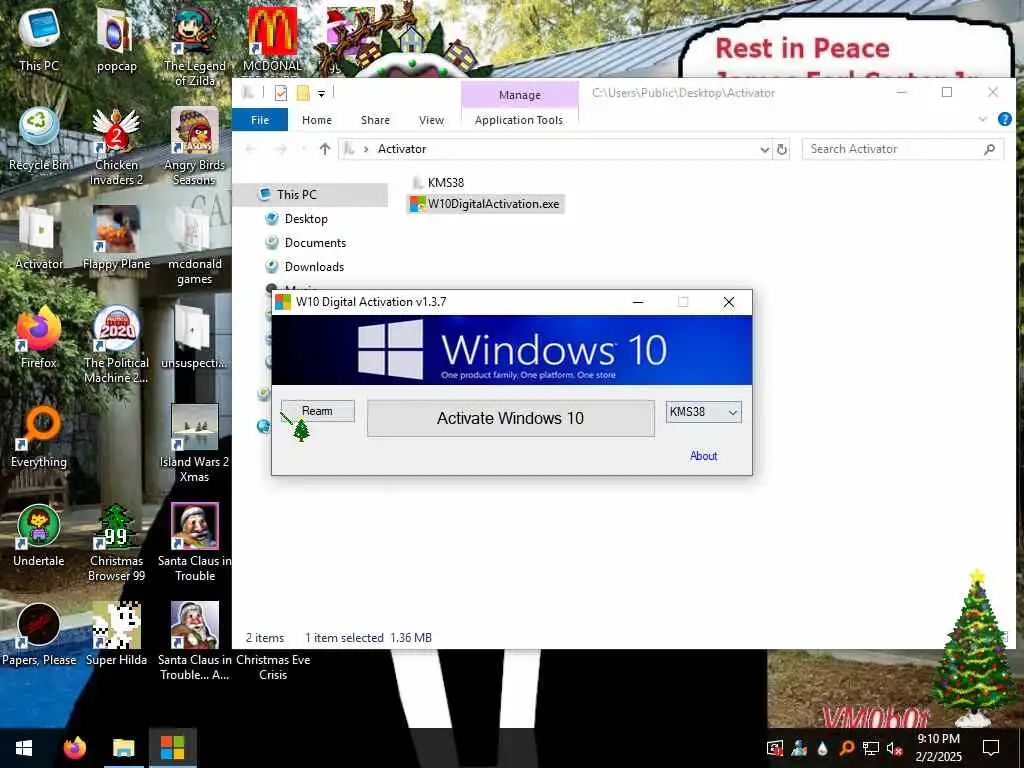Viewport: 1024px width, 768px height.
Task: Select Downloads in navigation pane
Action: coord(314,266)
